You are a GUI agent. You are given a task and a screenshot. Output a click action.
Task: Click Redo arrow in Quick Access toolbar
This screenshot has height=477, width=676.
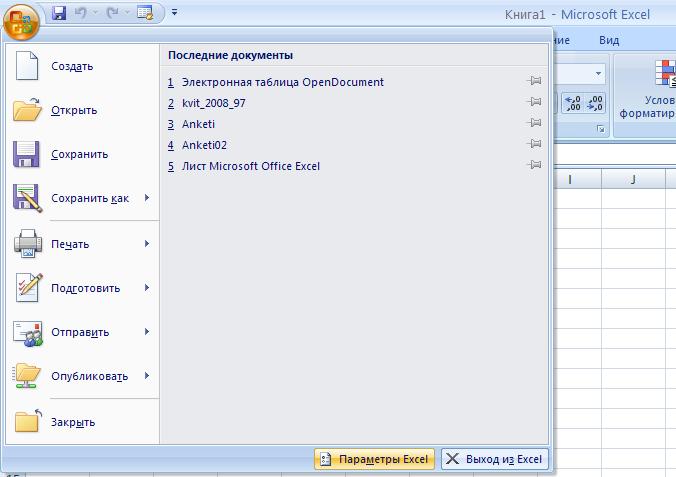[113, 13]
